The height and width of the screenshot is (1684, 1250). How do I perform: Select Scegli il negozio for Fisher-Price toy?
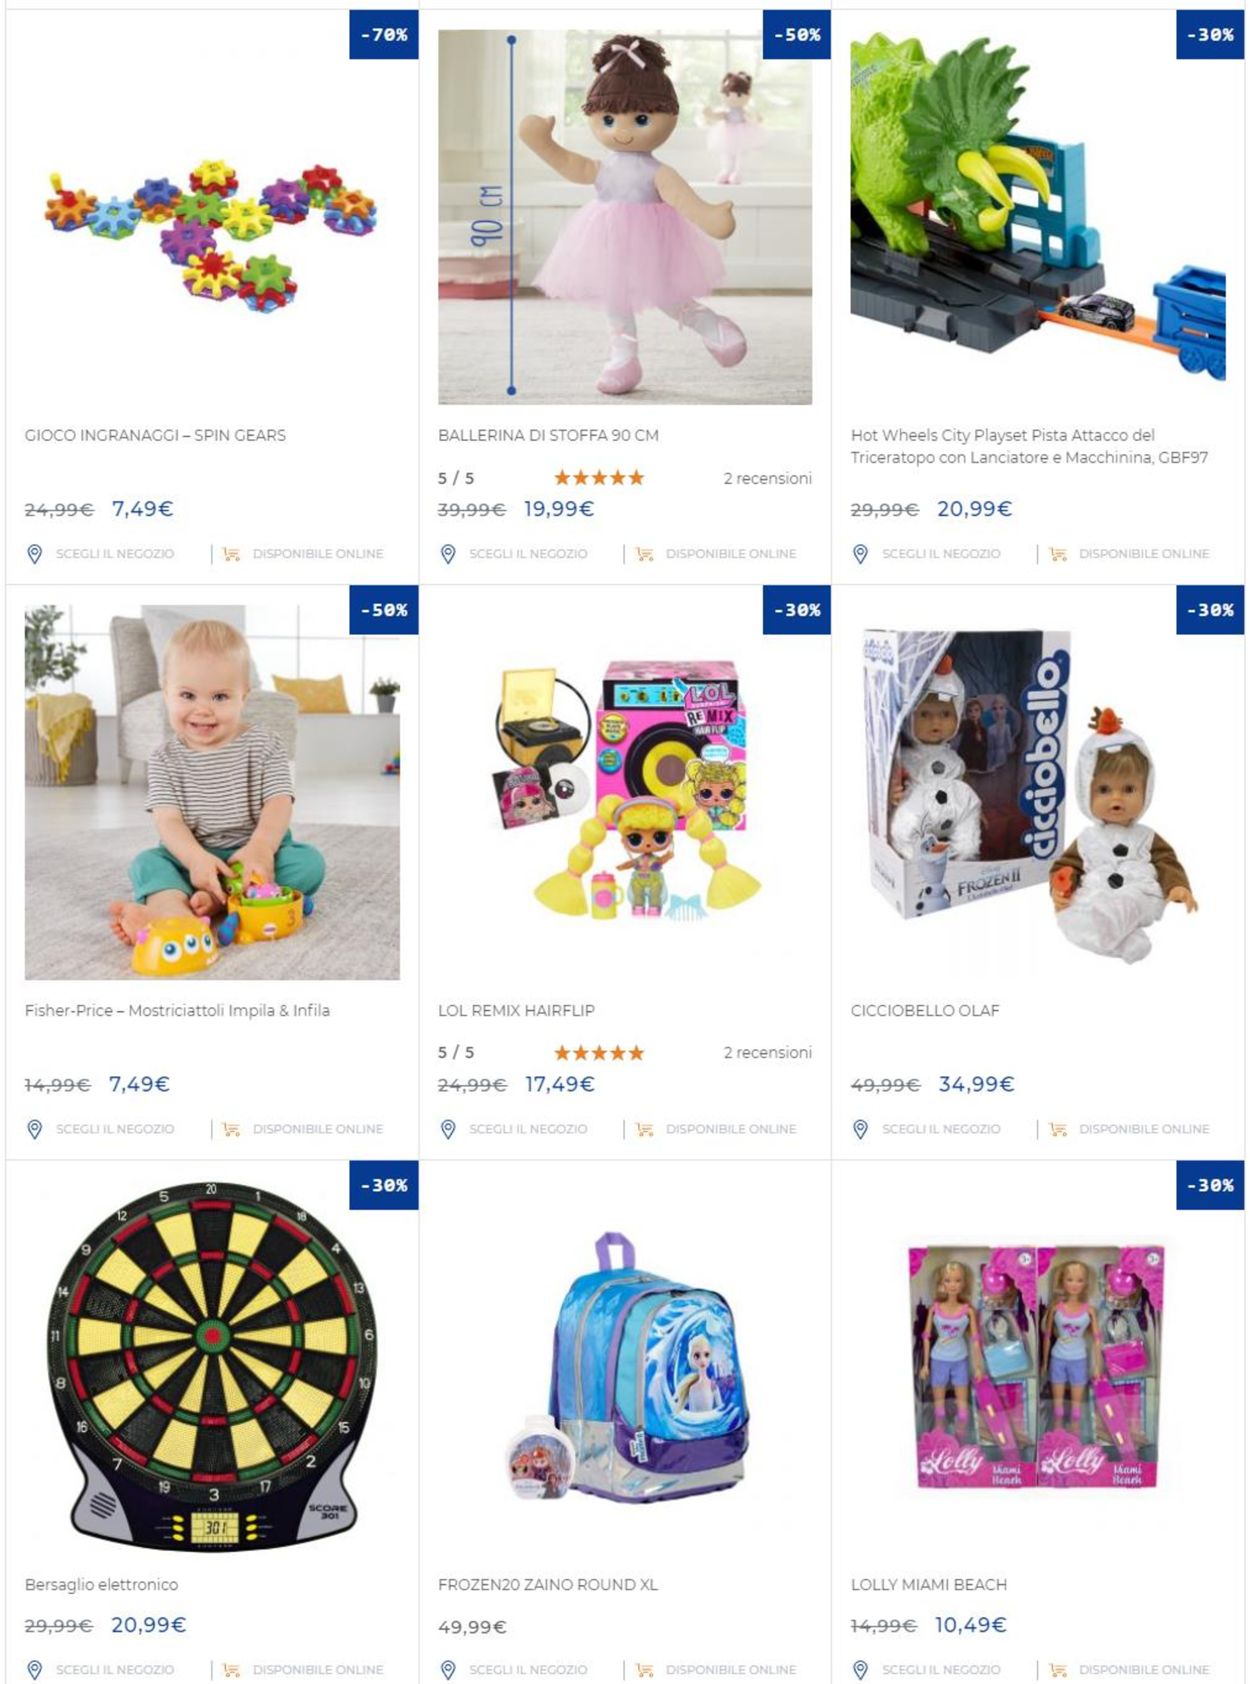[x=115, y=1129]
